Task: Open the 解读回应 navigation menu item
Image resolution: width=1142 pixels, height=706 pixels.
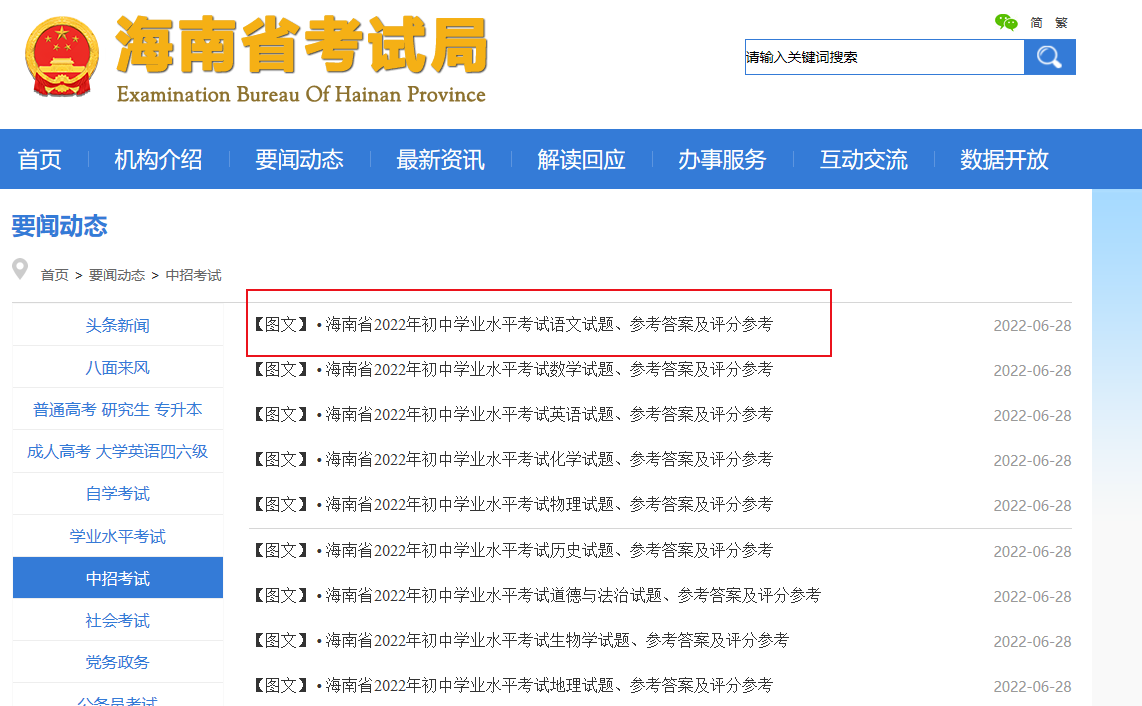Action: pyautogui.click(x=581, y=160)
